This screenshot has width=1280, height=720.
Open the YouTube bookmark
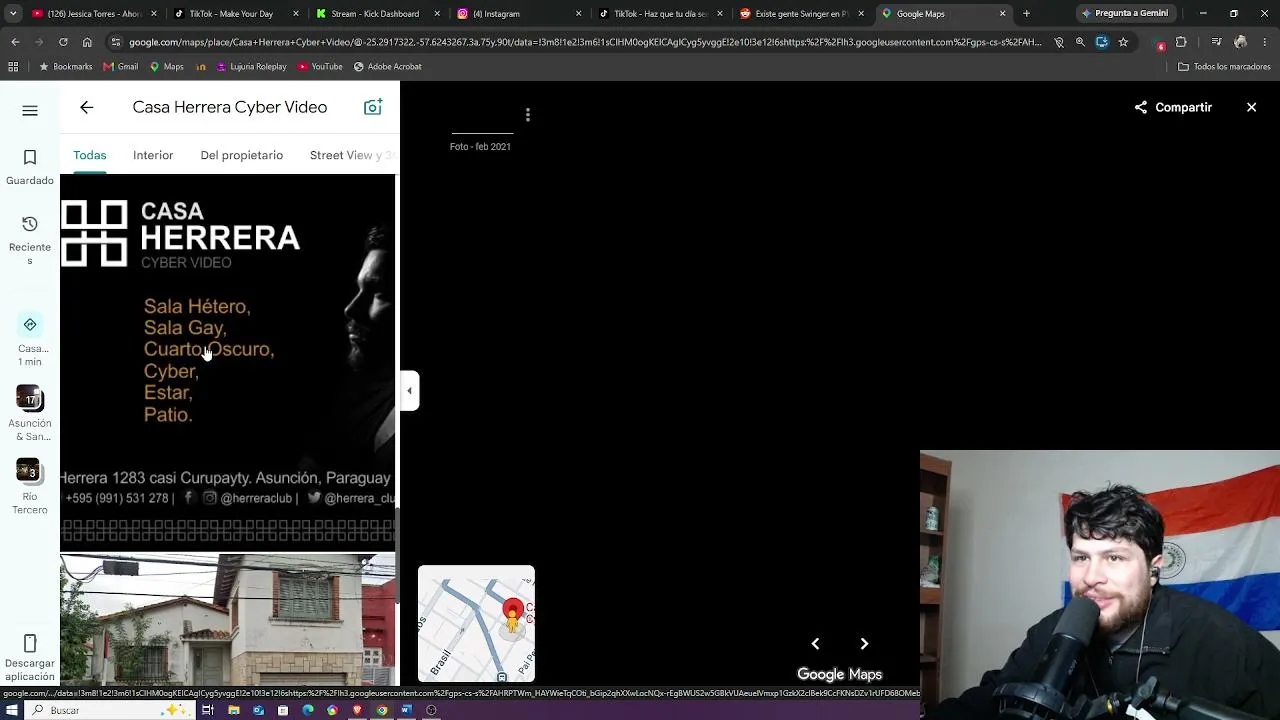319,67
